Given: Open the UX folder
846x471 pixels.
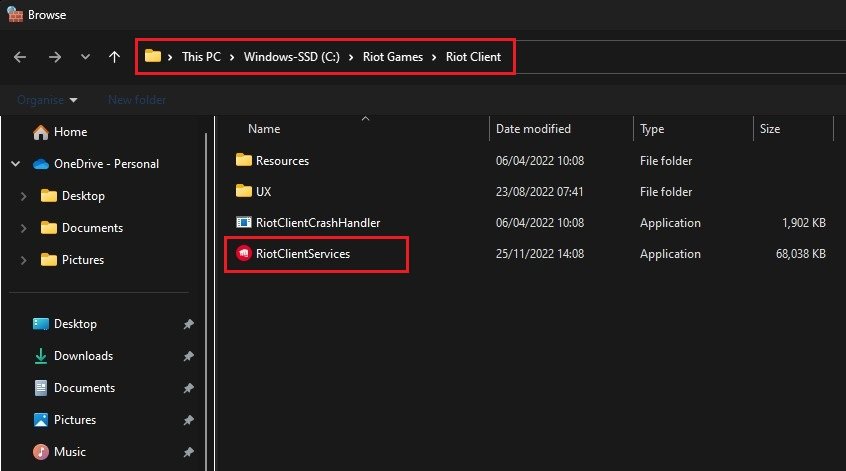Looking at the screenshot, I should click(264, 192).
